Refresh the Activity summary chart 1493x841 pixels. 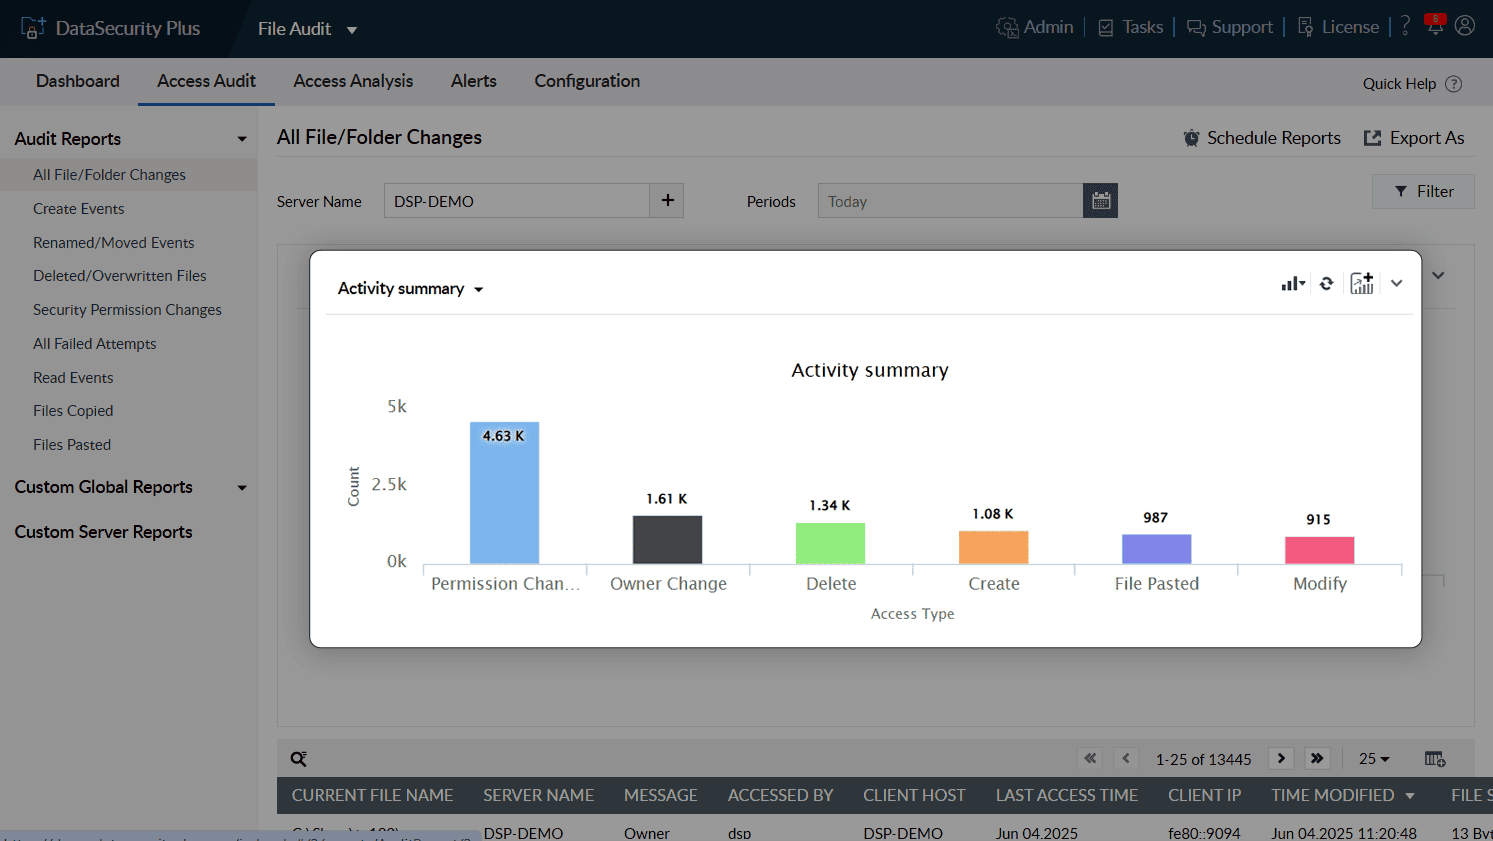tap(1326, 284)
